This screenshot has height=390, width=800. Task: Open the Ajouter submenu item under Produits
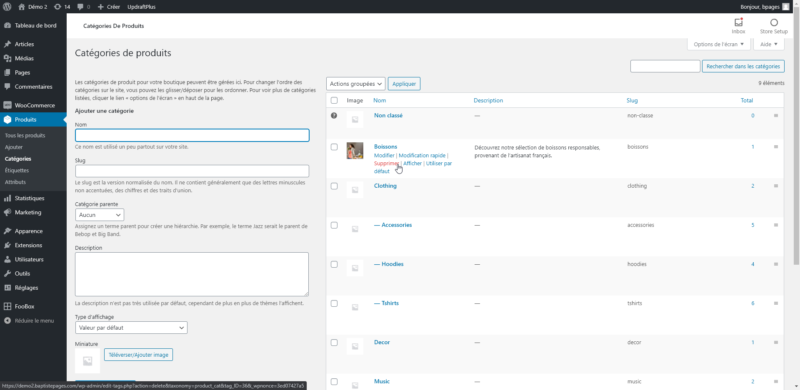(14, 148)
